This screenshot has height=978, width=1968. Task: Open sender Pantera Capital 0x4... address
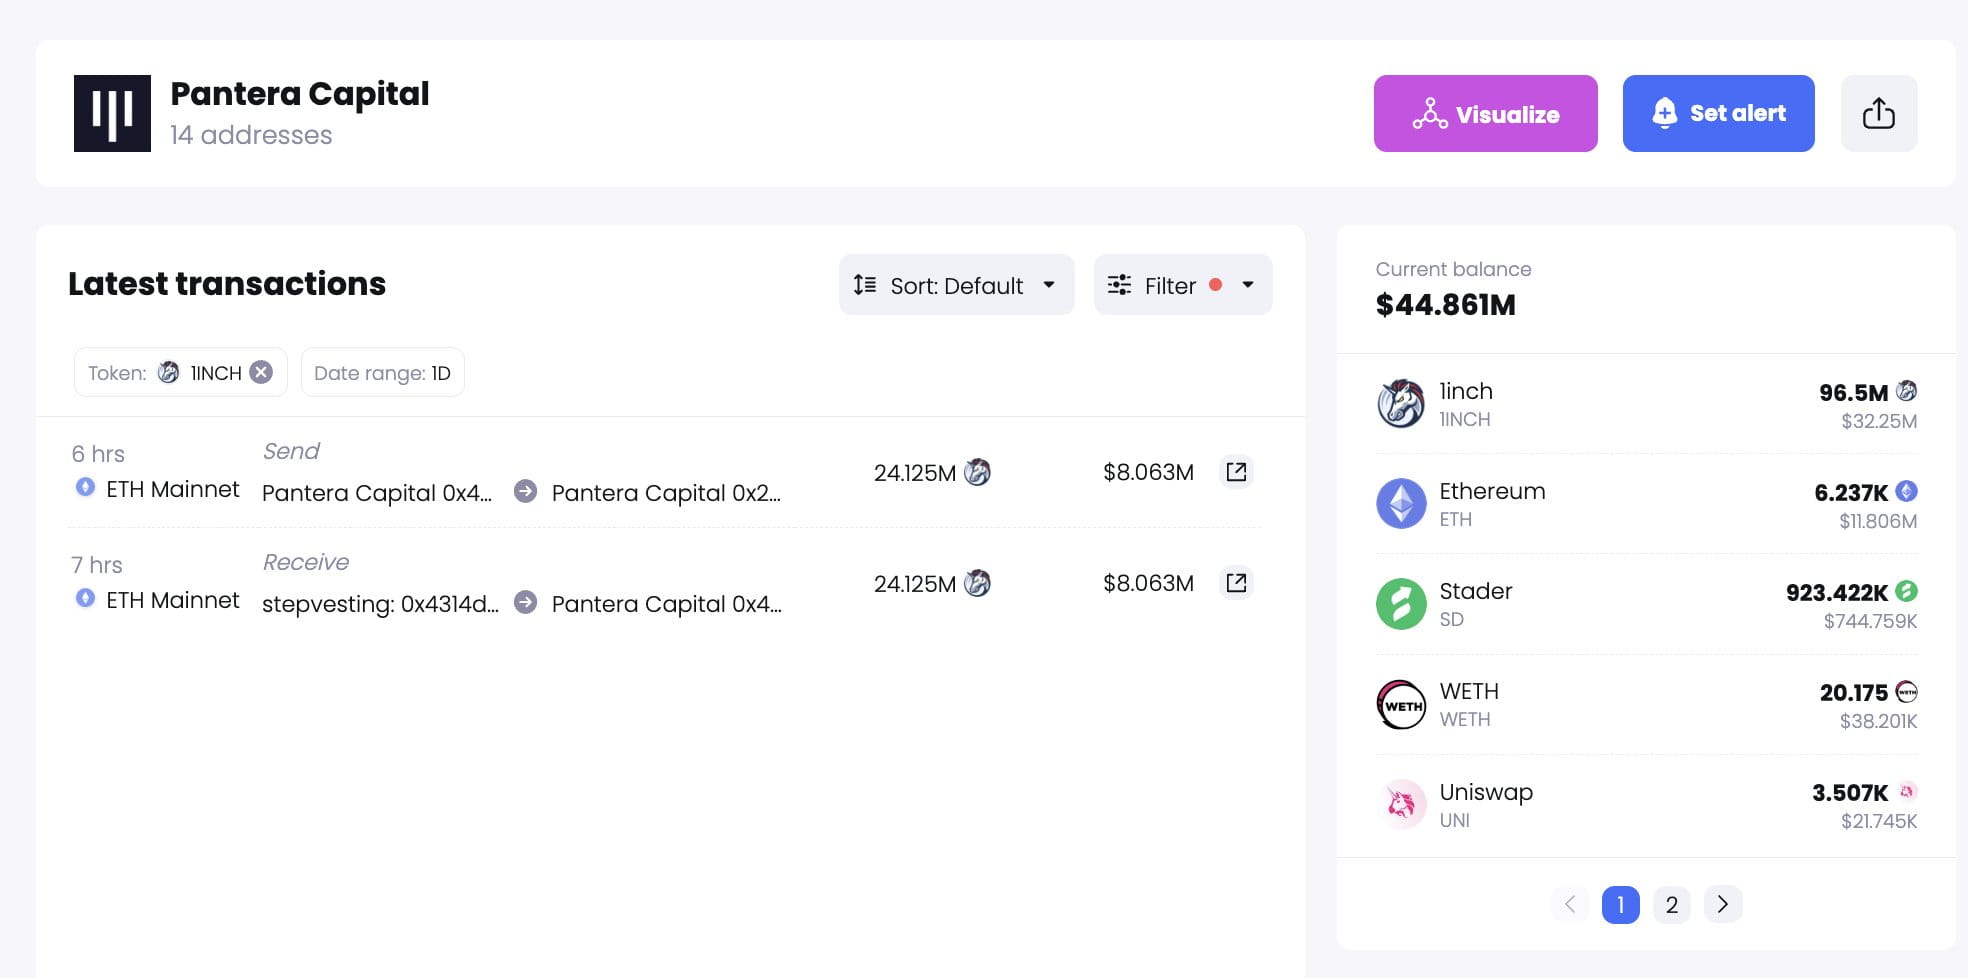(377, 493)
